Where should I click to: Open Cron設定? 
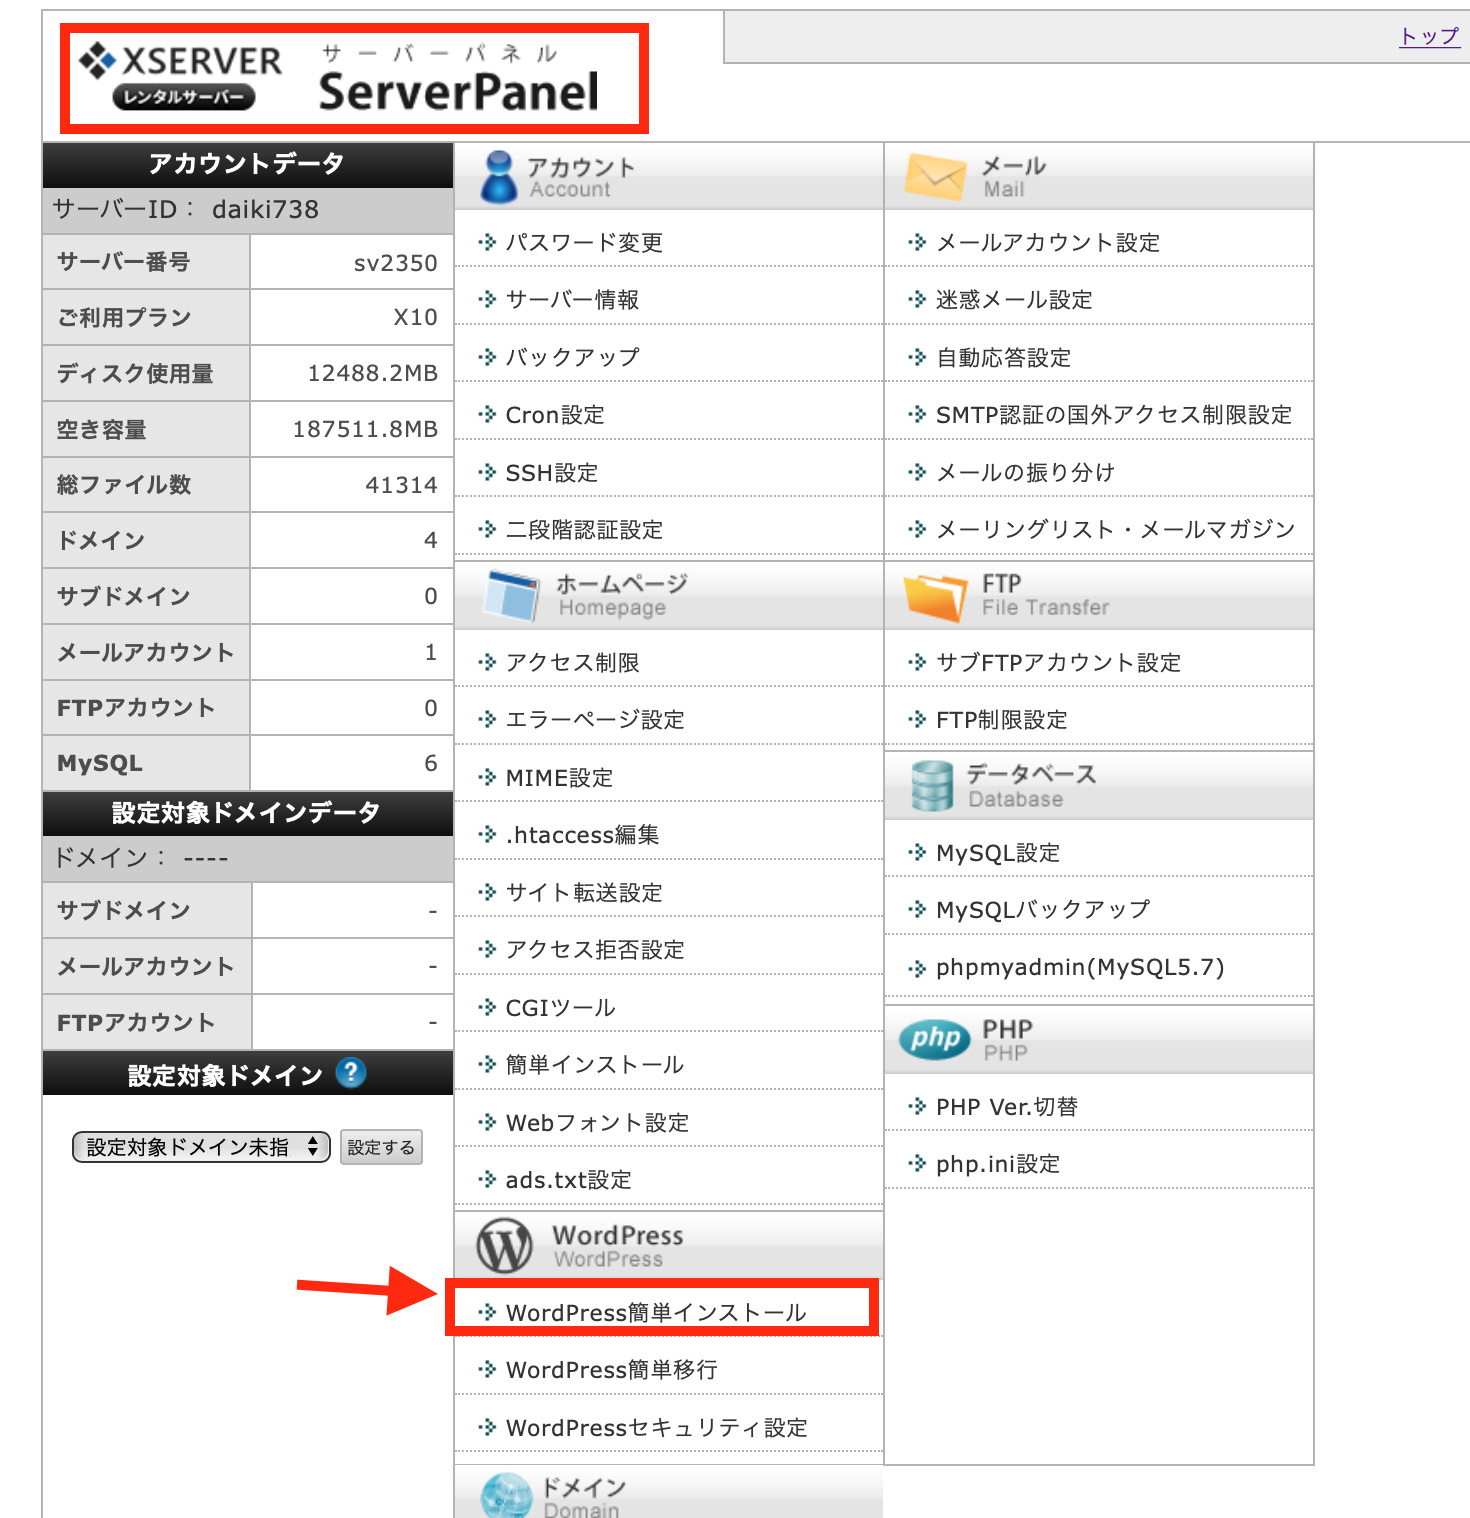coord(555,414)
